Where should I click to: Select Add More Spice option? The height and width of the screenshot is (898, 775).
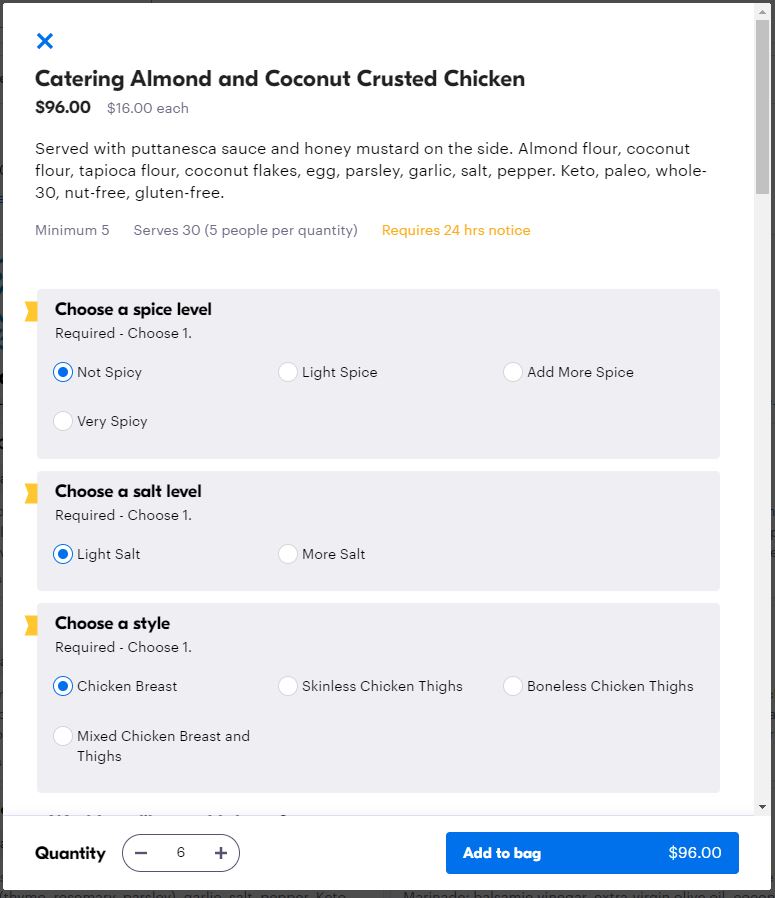coord(513,372)
